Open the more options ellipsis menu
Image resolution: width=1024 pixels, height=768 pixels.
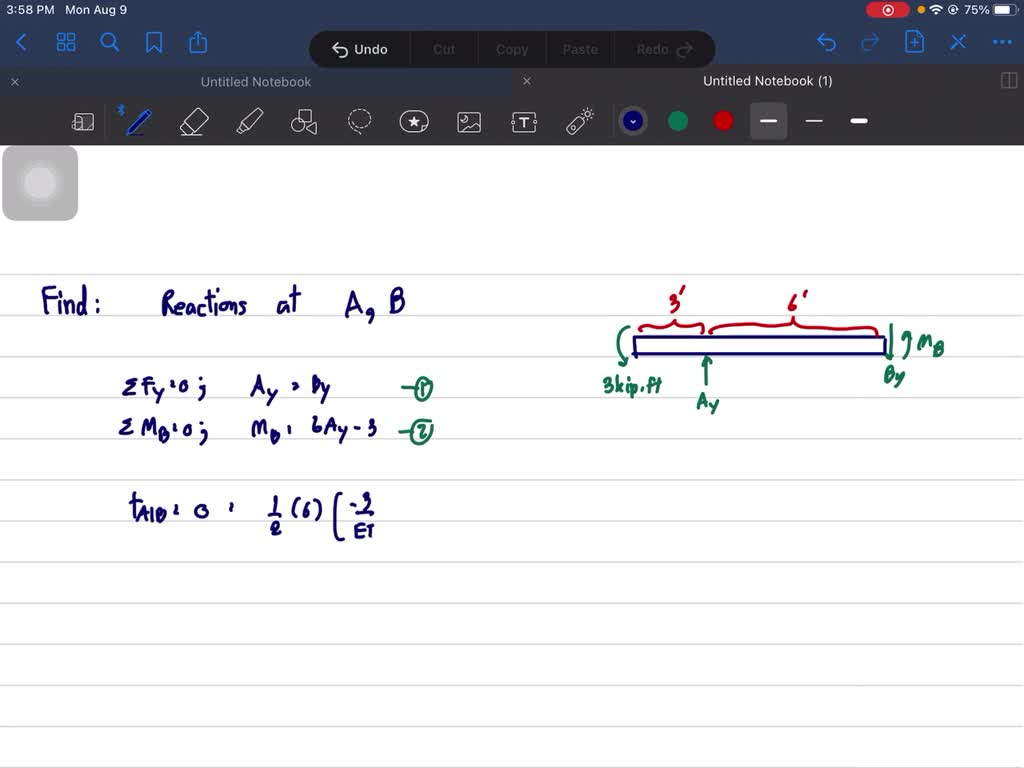[1002, 42]
